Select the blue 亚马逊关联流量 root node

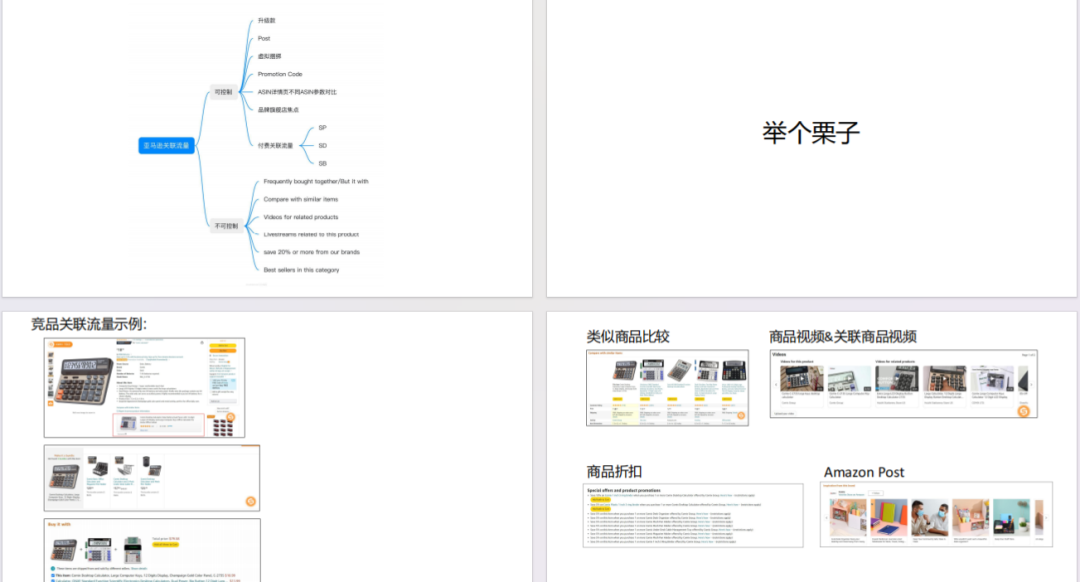[166, 145]
